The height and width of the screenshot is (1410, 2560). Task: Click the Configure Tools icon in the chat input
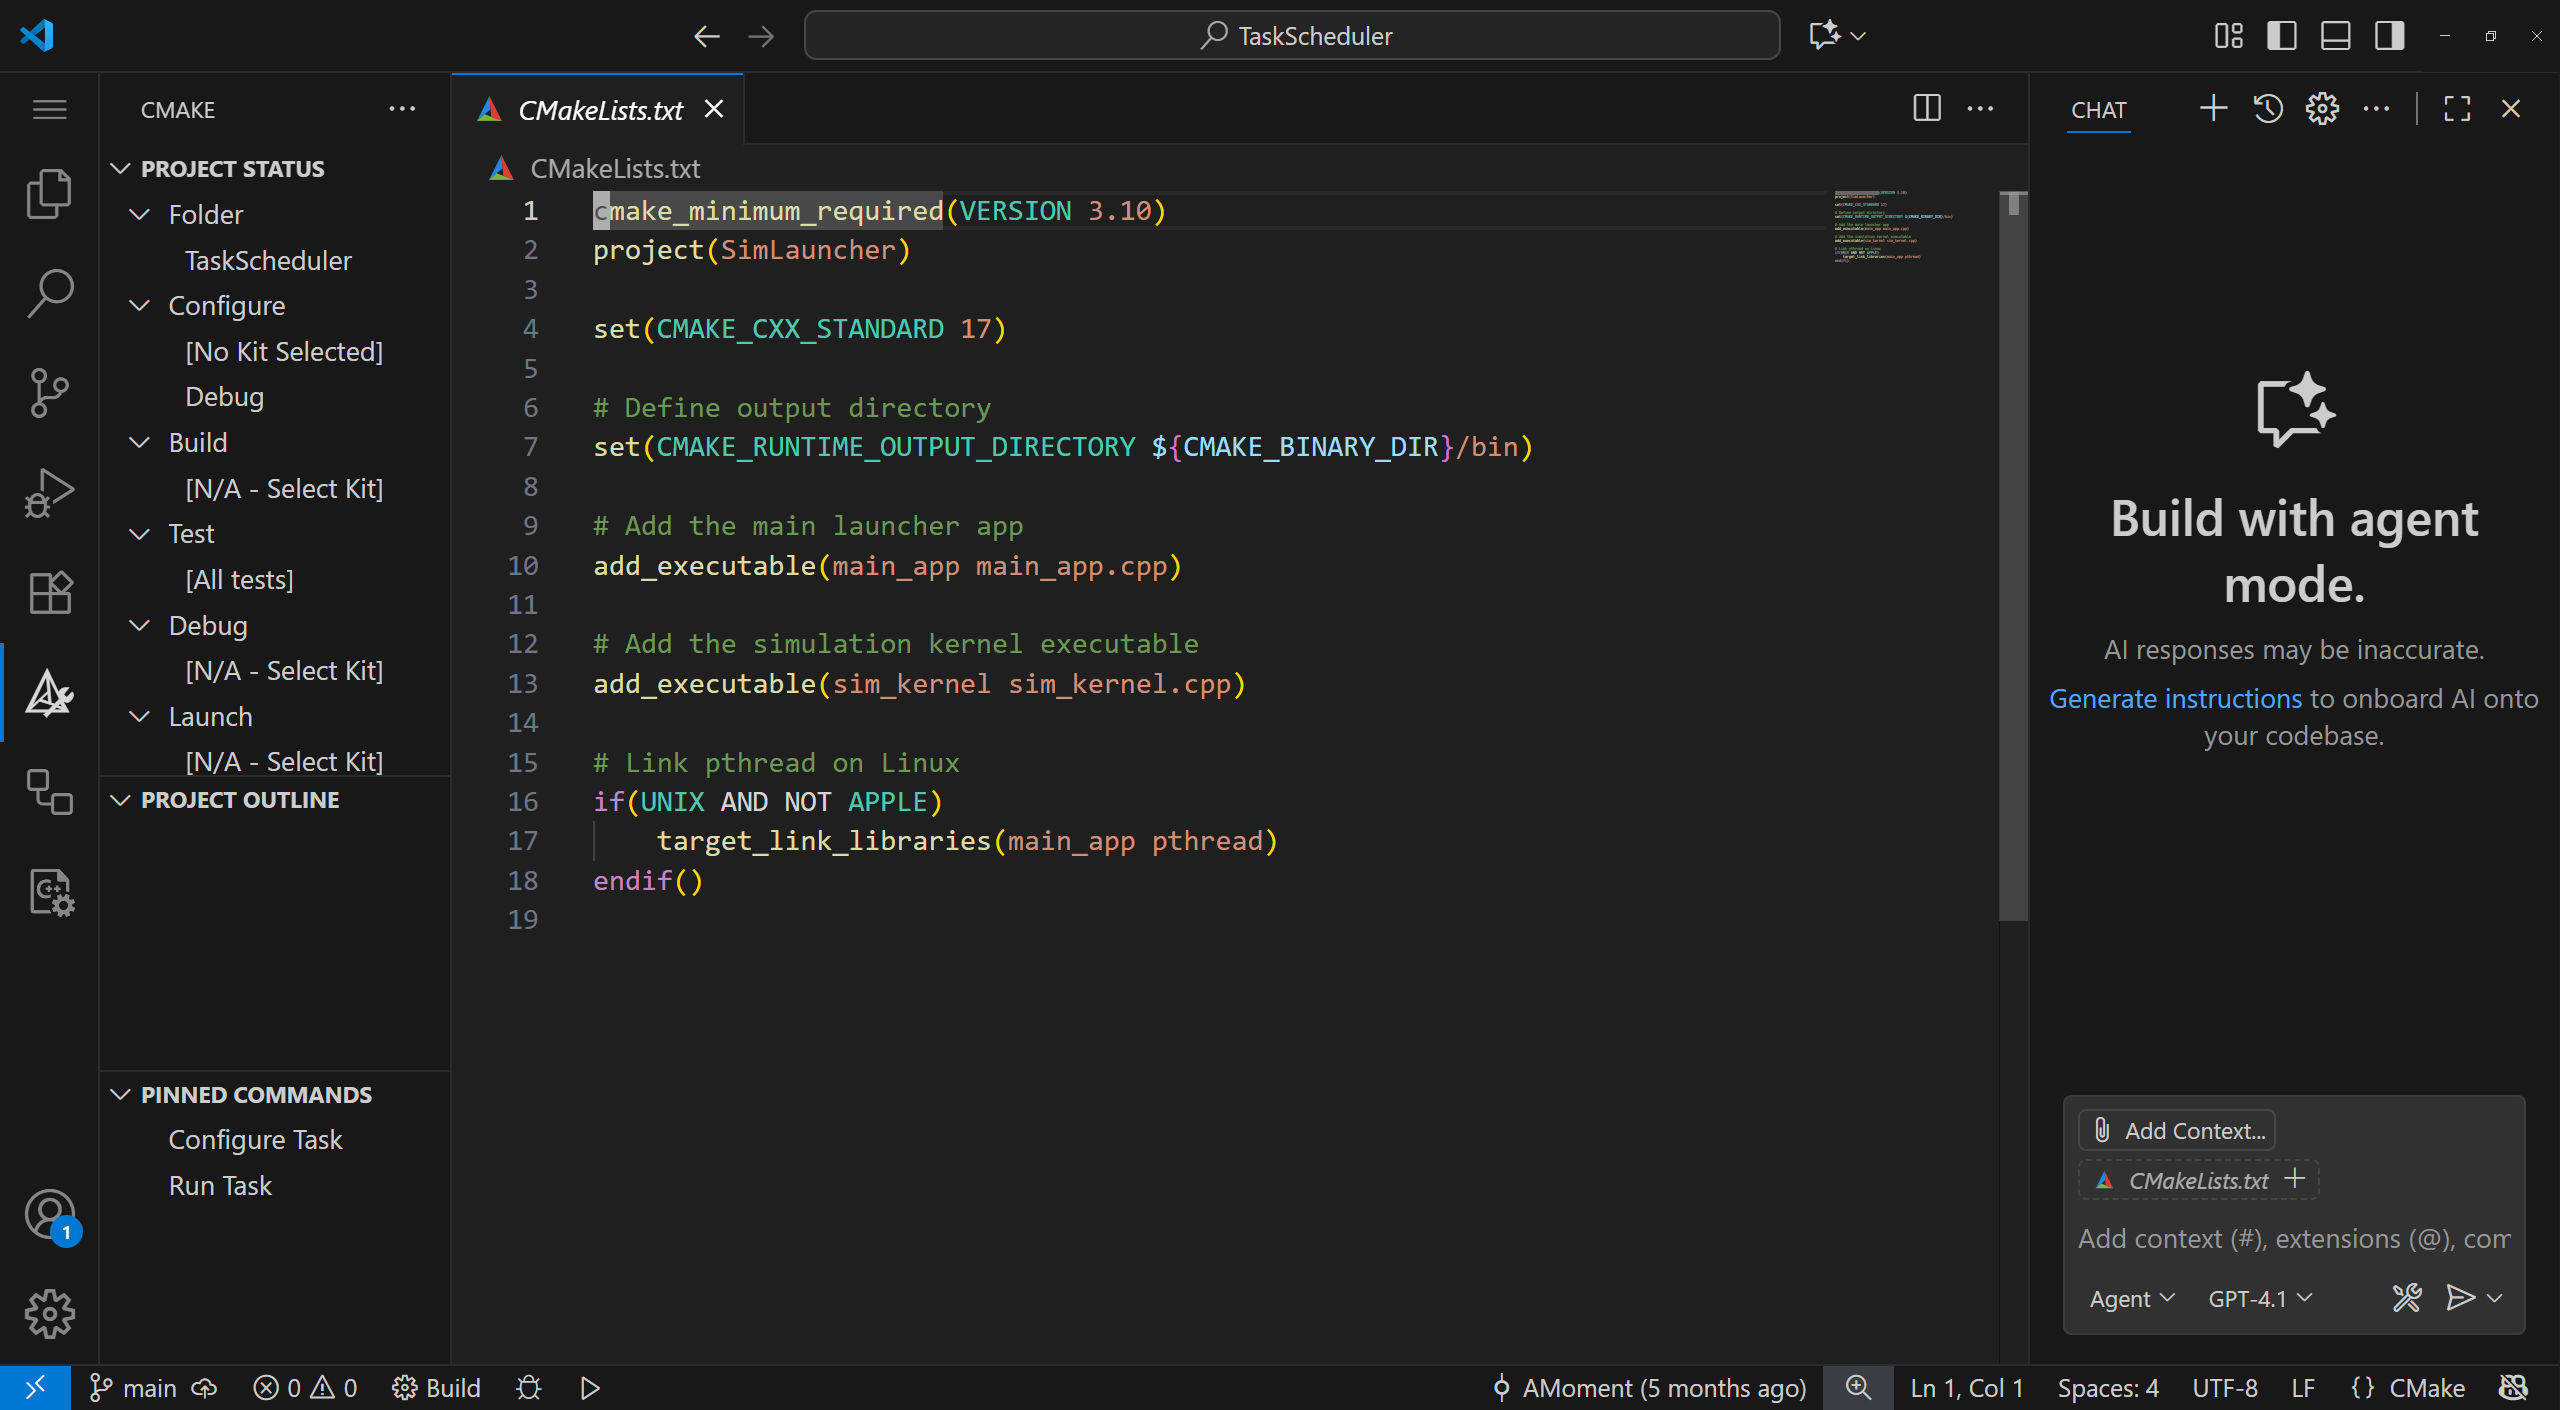pos(2406,1298)
